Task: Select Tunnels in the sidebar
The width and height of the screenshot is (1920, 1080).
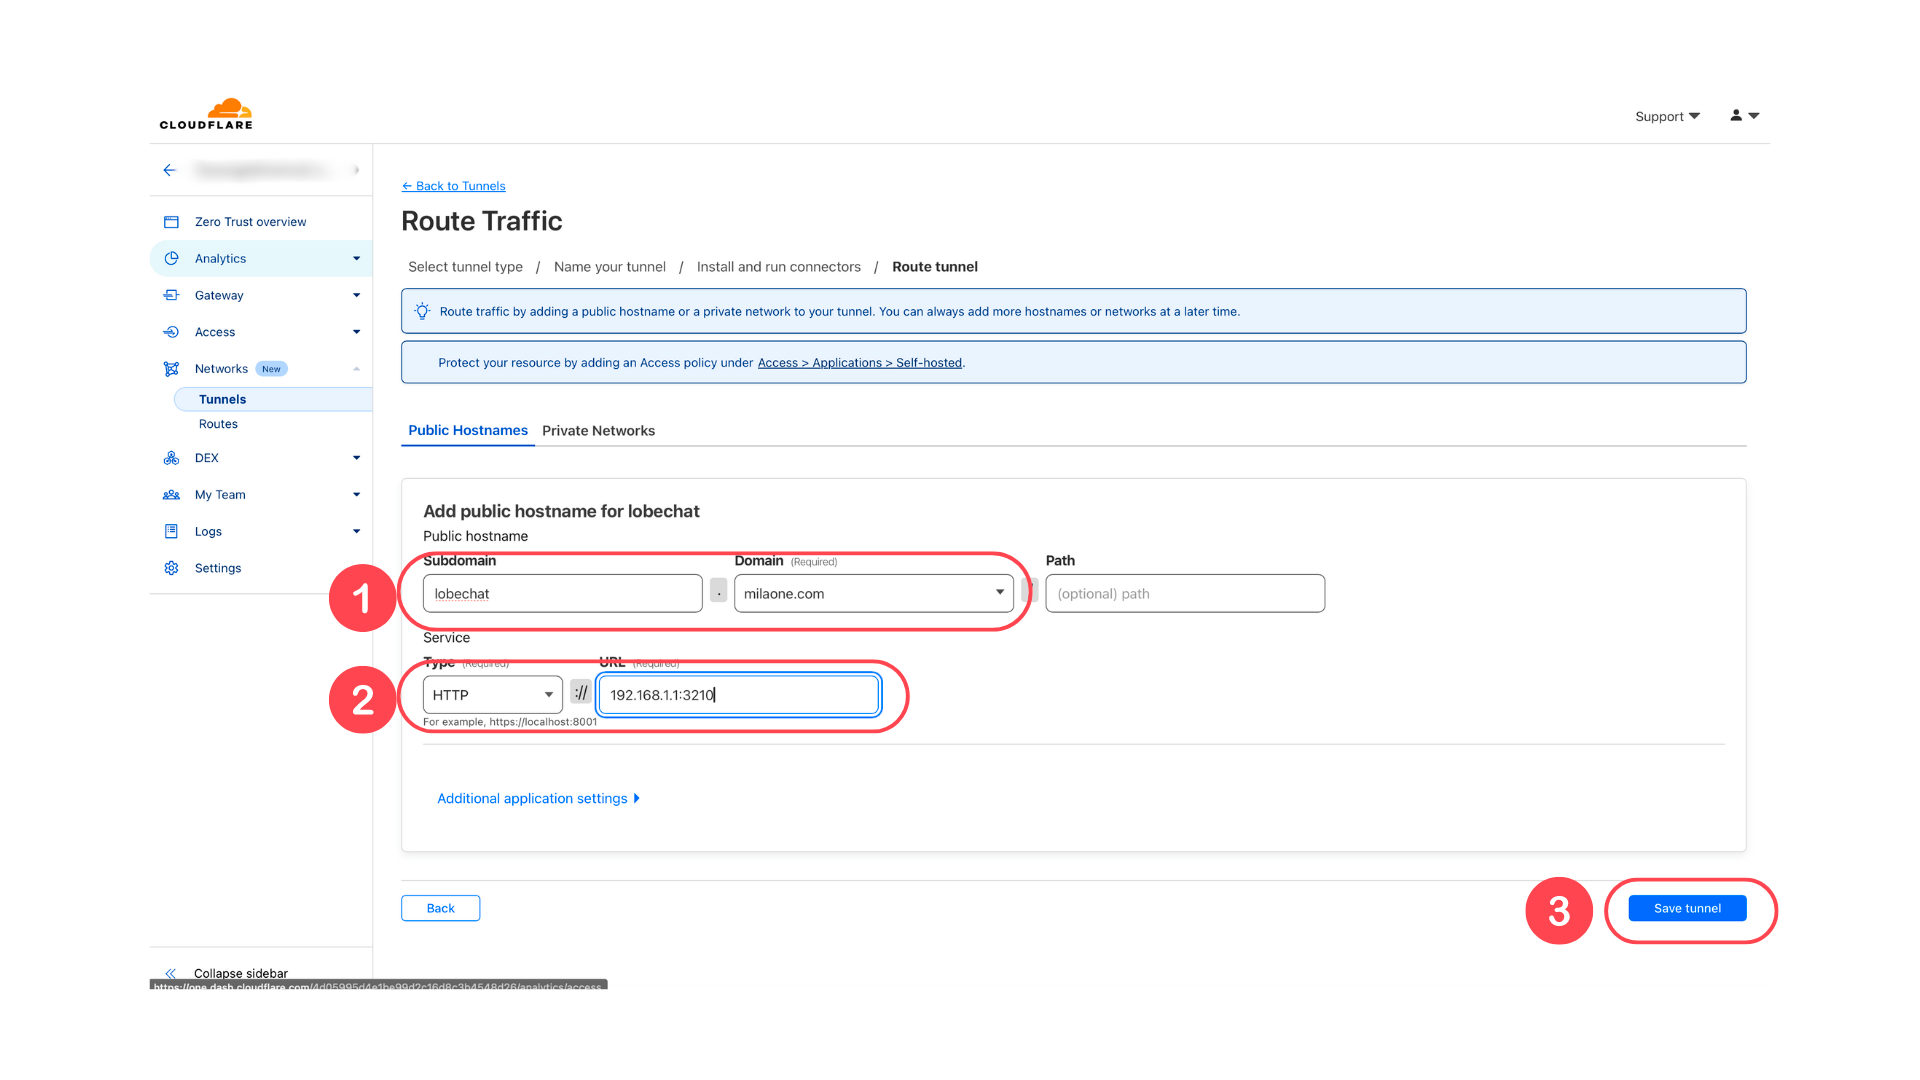Action: [x=272, y=399]
